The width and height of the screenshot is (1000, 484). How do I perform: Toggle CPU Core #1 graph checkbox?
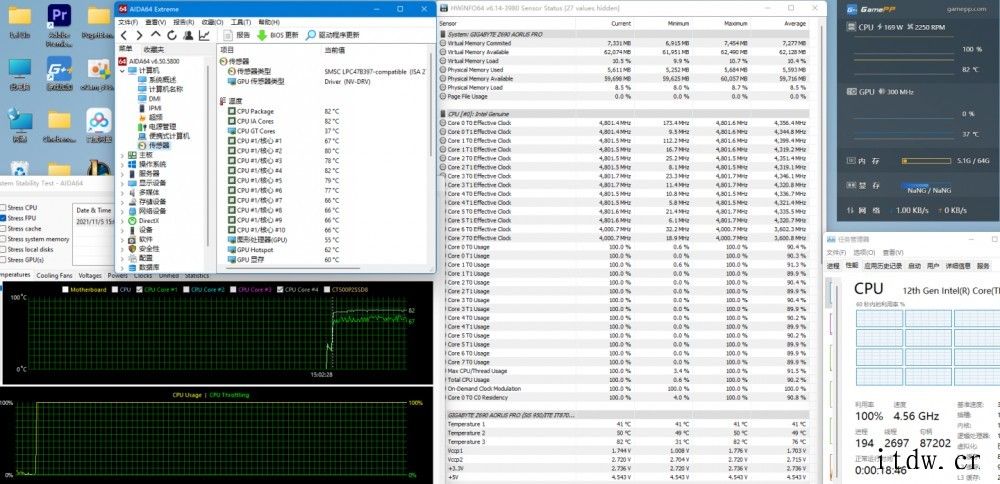click(140, 290)
